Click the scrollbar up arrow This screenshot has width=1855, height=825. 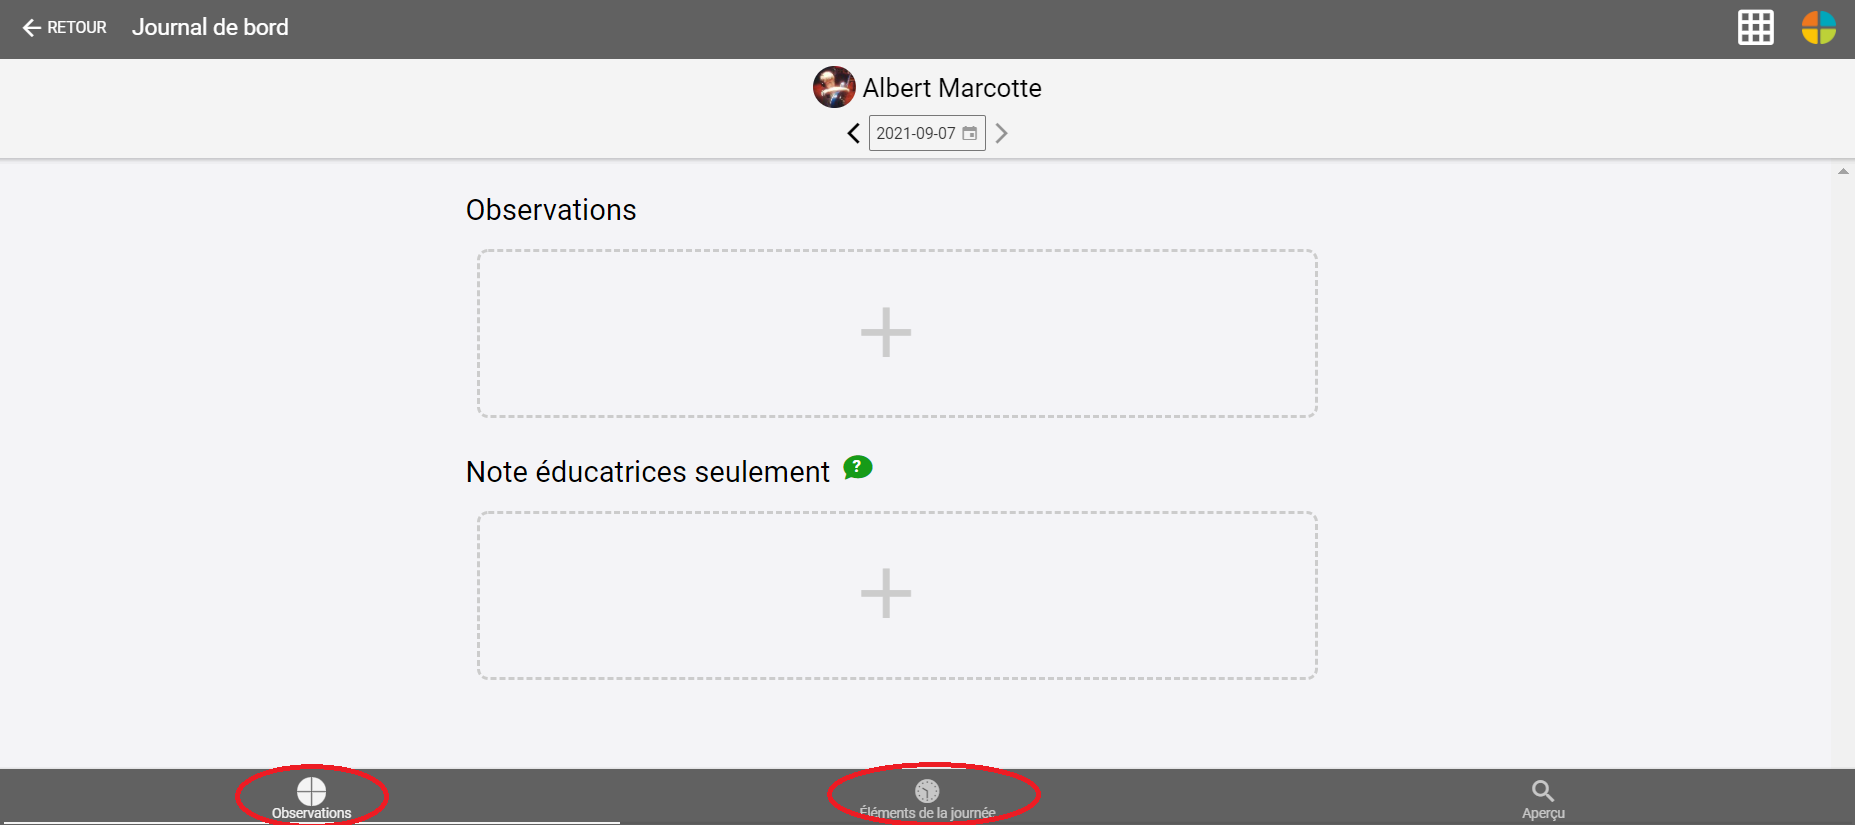(1842, 171)
